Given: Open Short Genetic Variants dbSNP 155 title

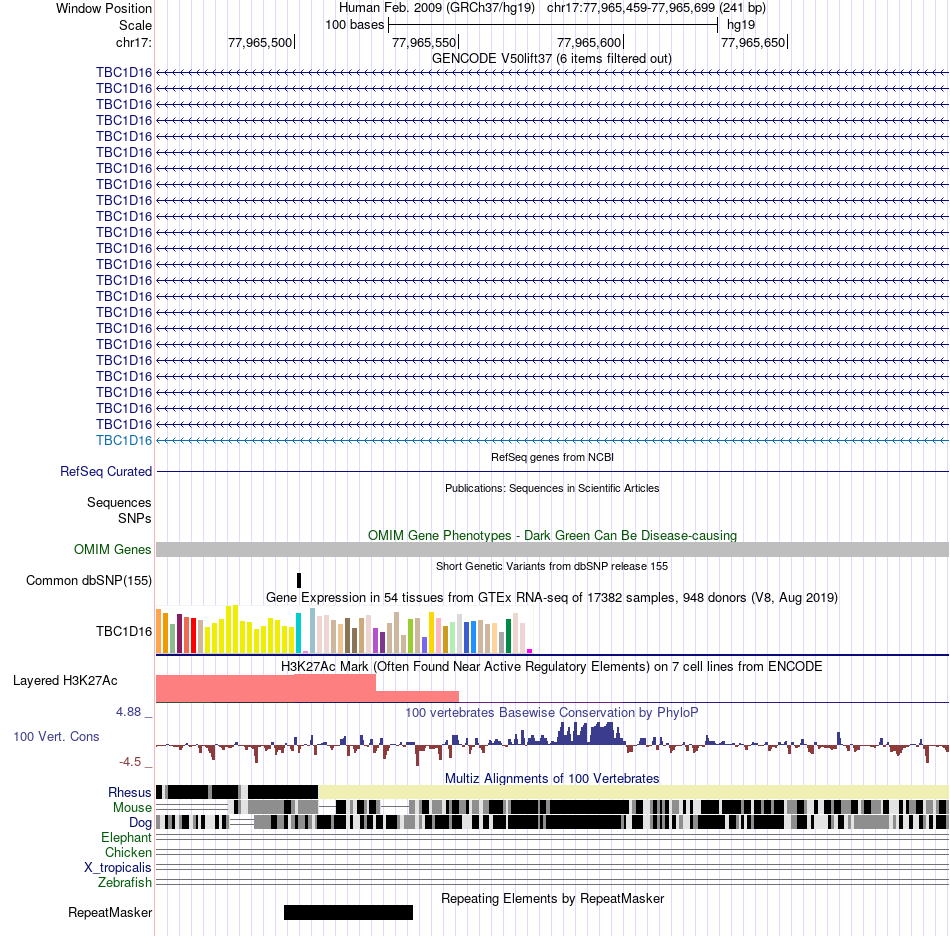Looking at the screenshot, I should point(552,566).
